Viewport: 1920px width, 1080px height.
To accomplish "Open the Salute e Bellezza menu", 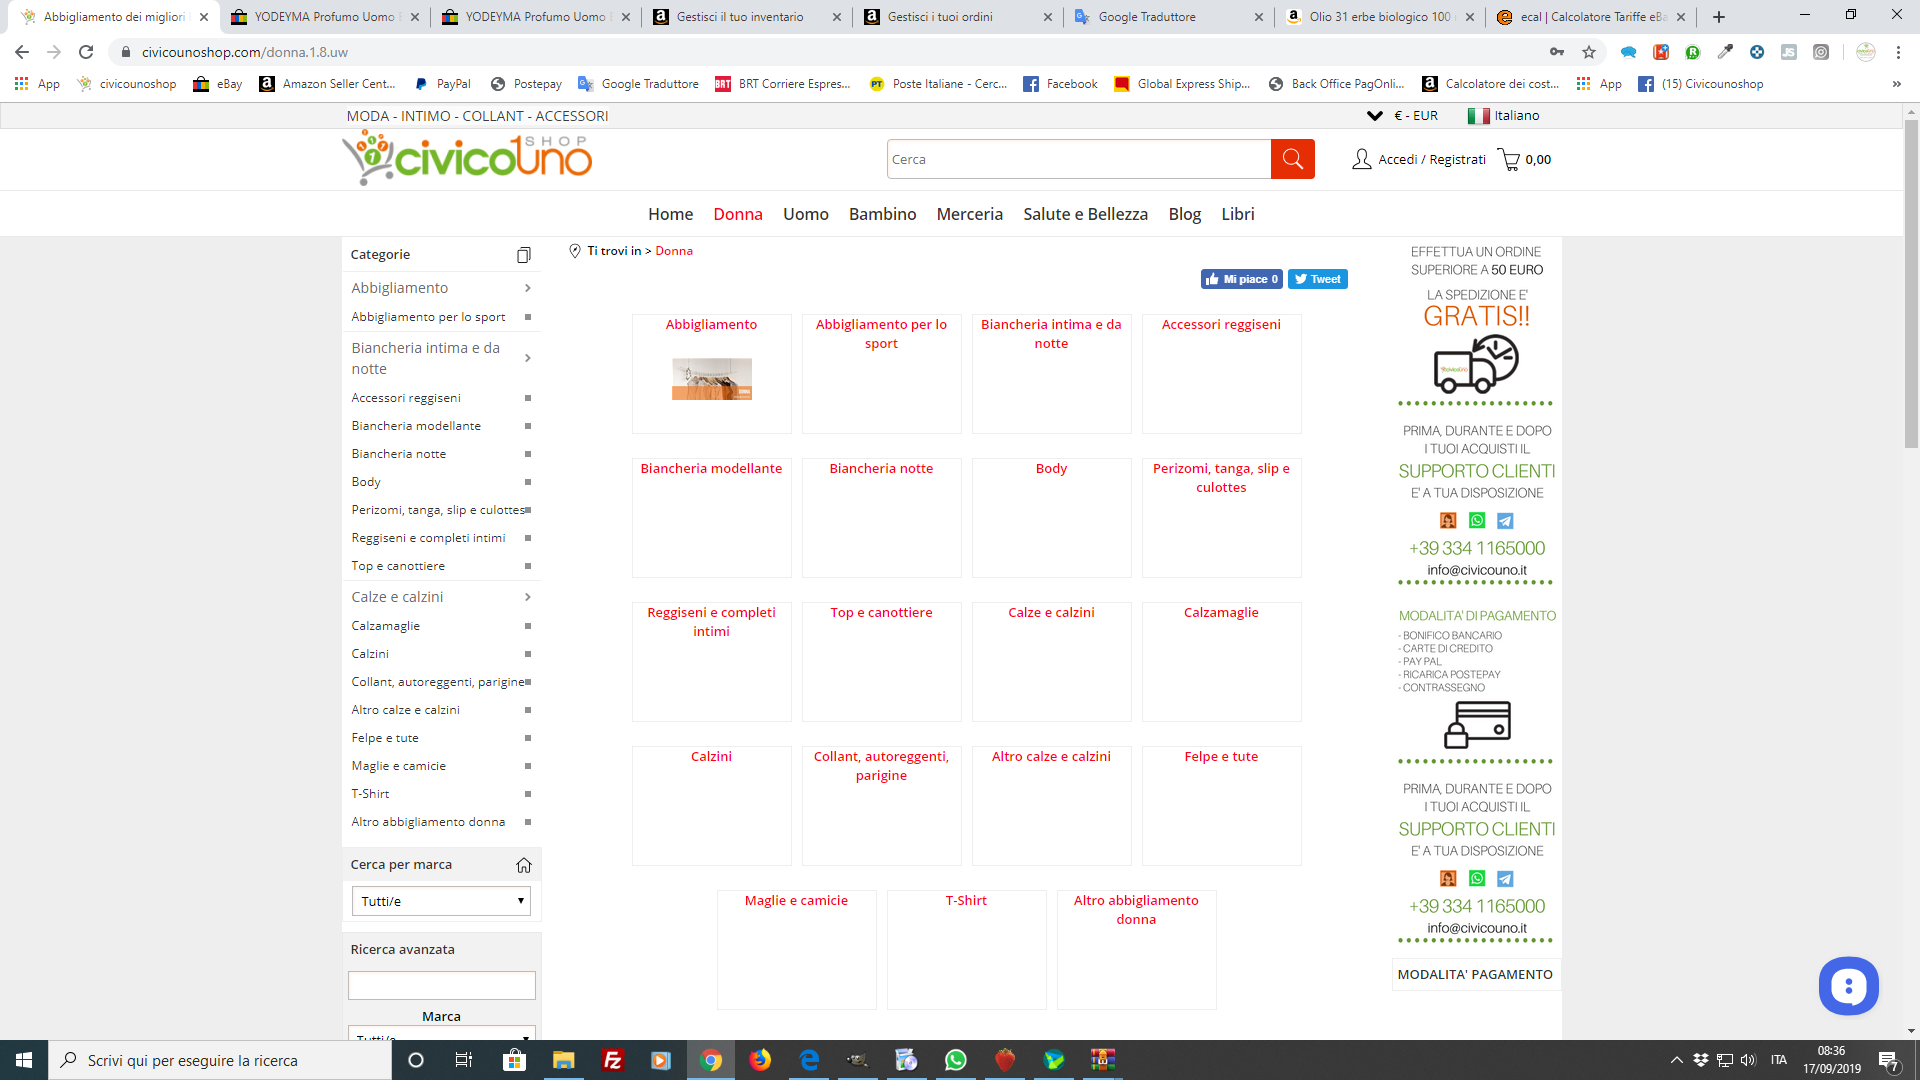I will pos(1085,214).
